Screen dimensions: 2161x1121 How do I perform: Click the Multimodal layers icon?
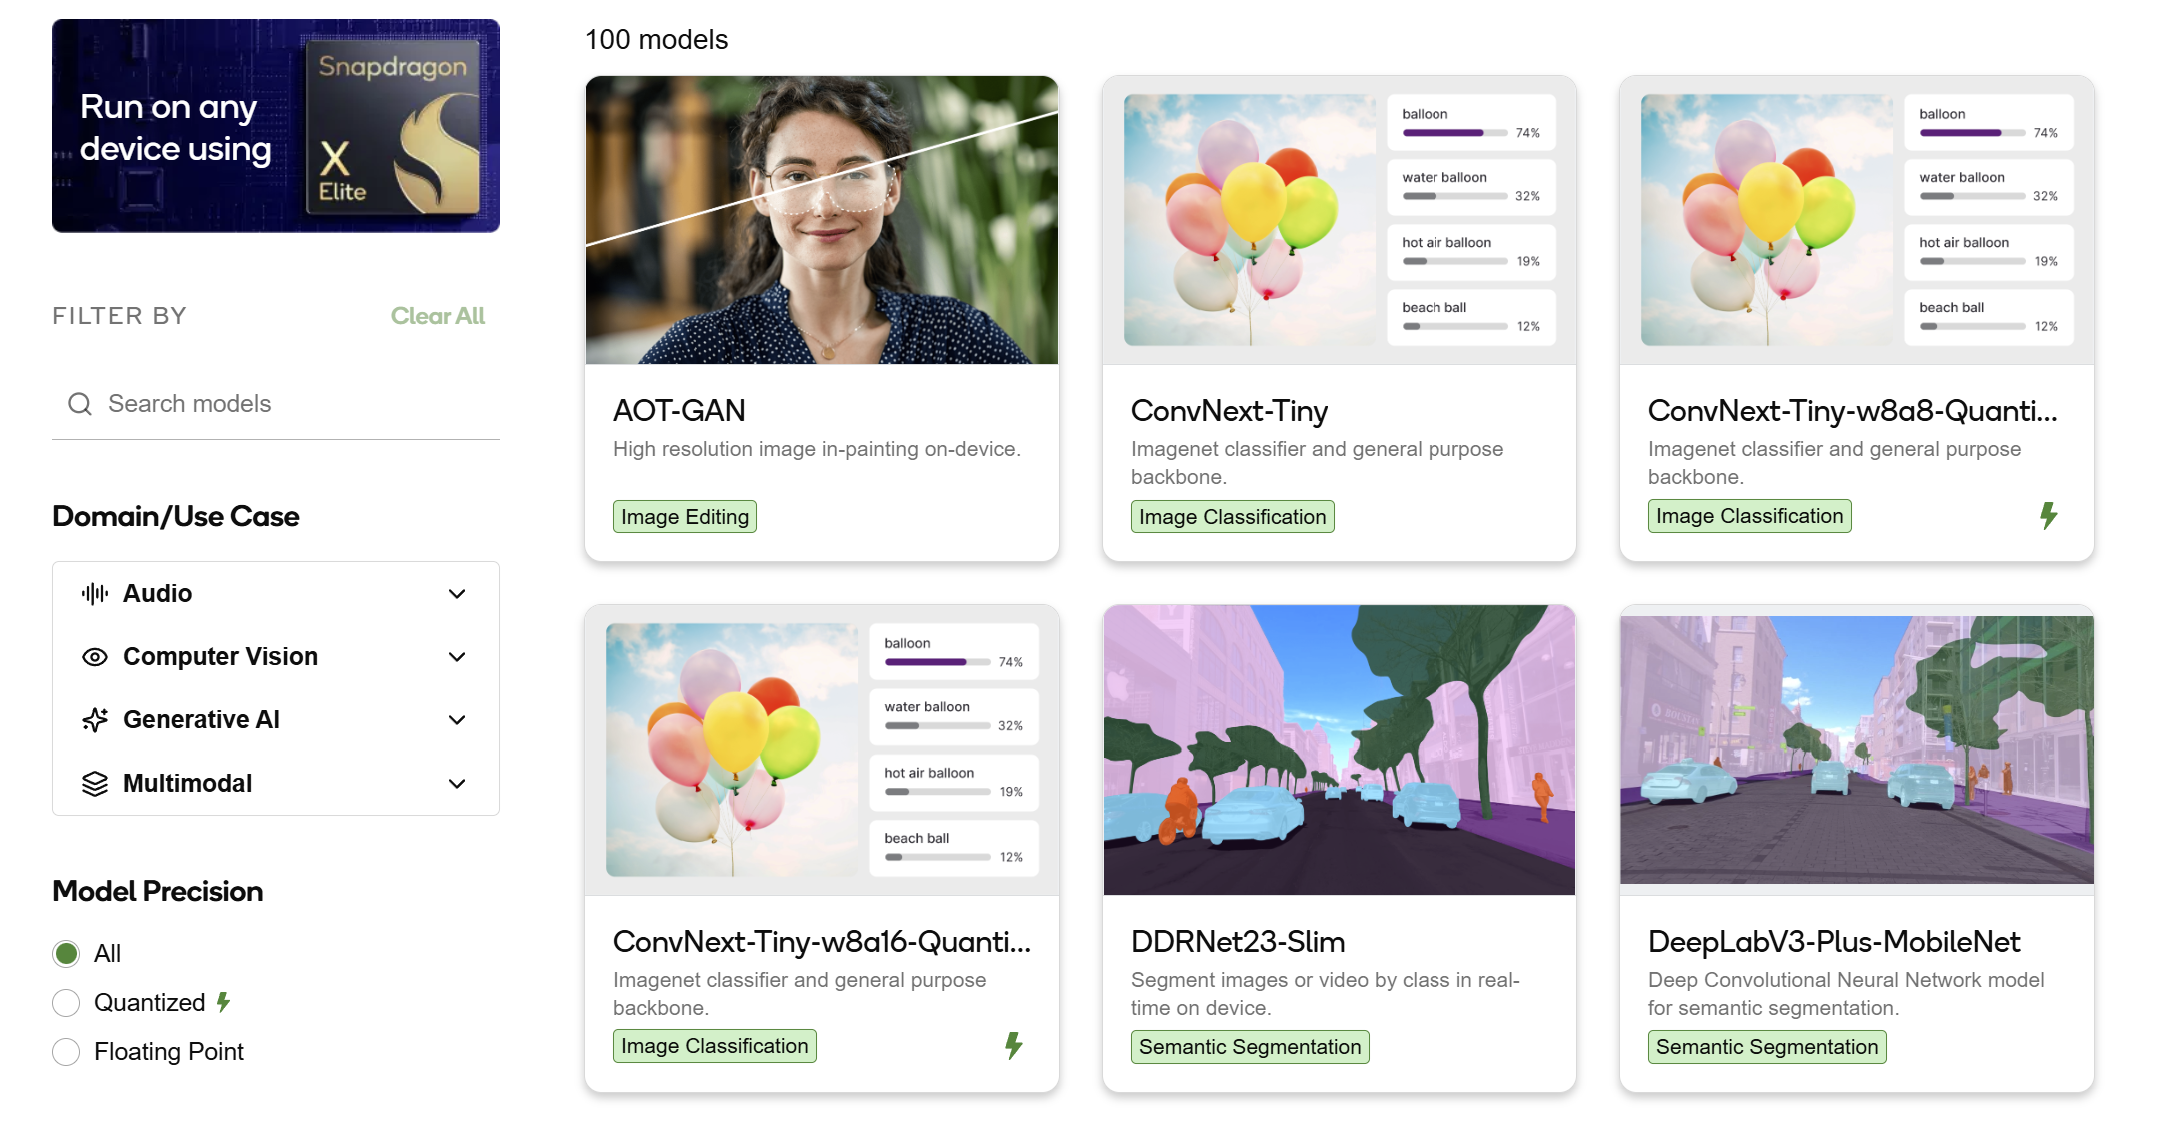point(95,784)
